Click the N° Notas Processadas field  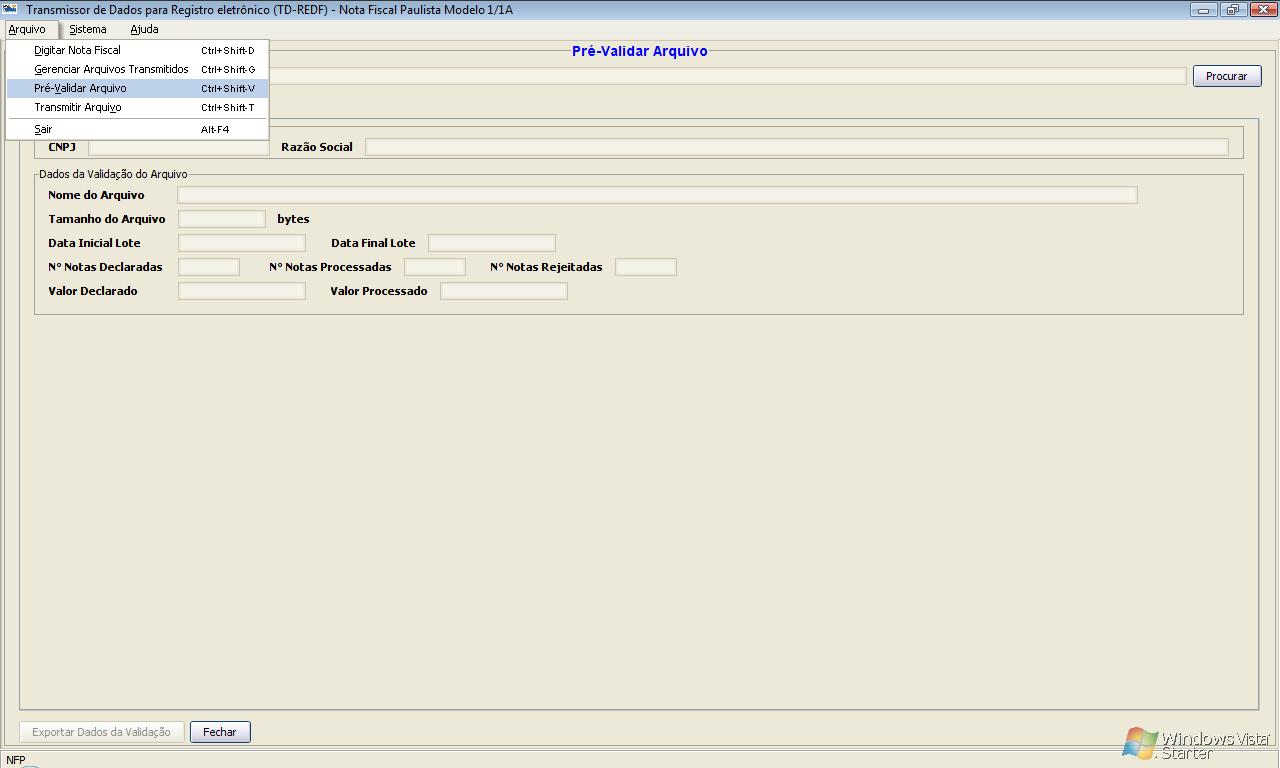coord(435,267)
